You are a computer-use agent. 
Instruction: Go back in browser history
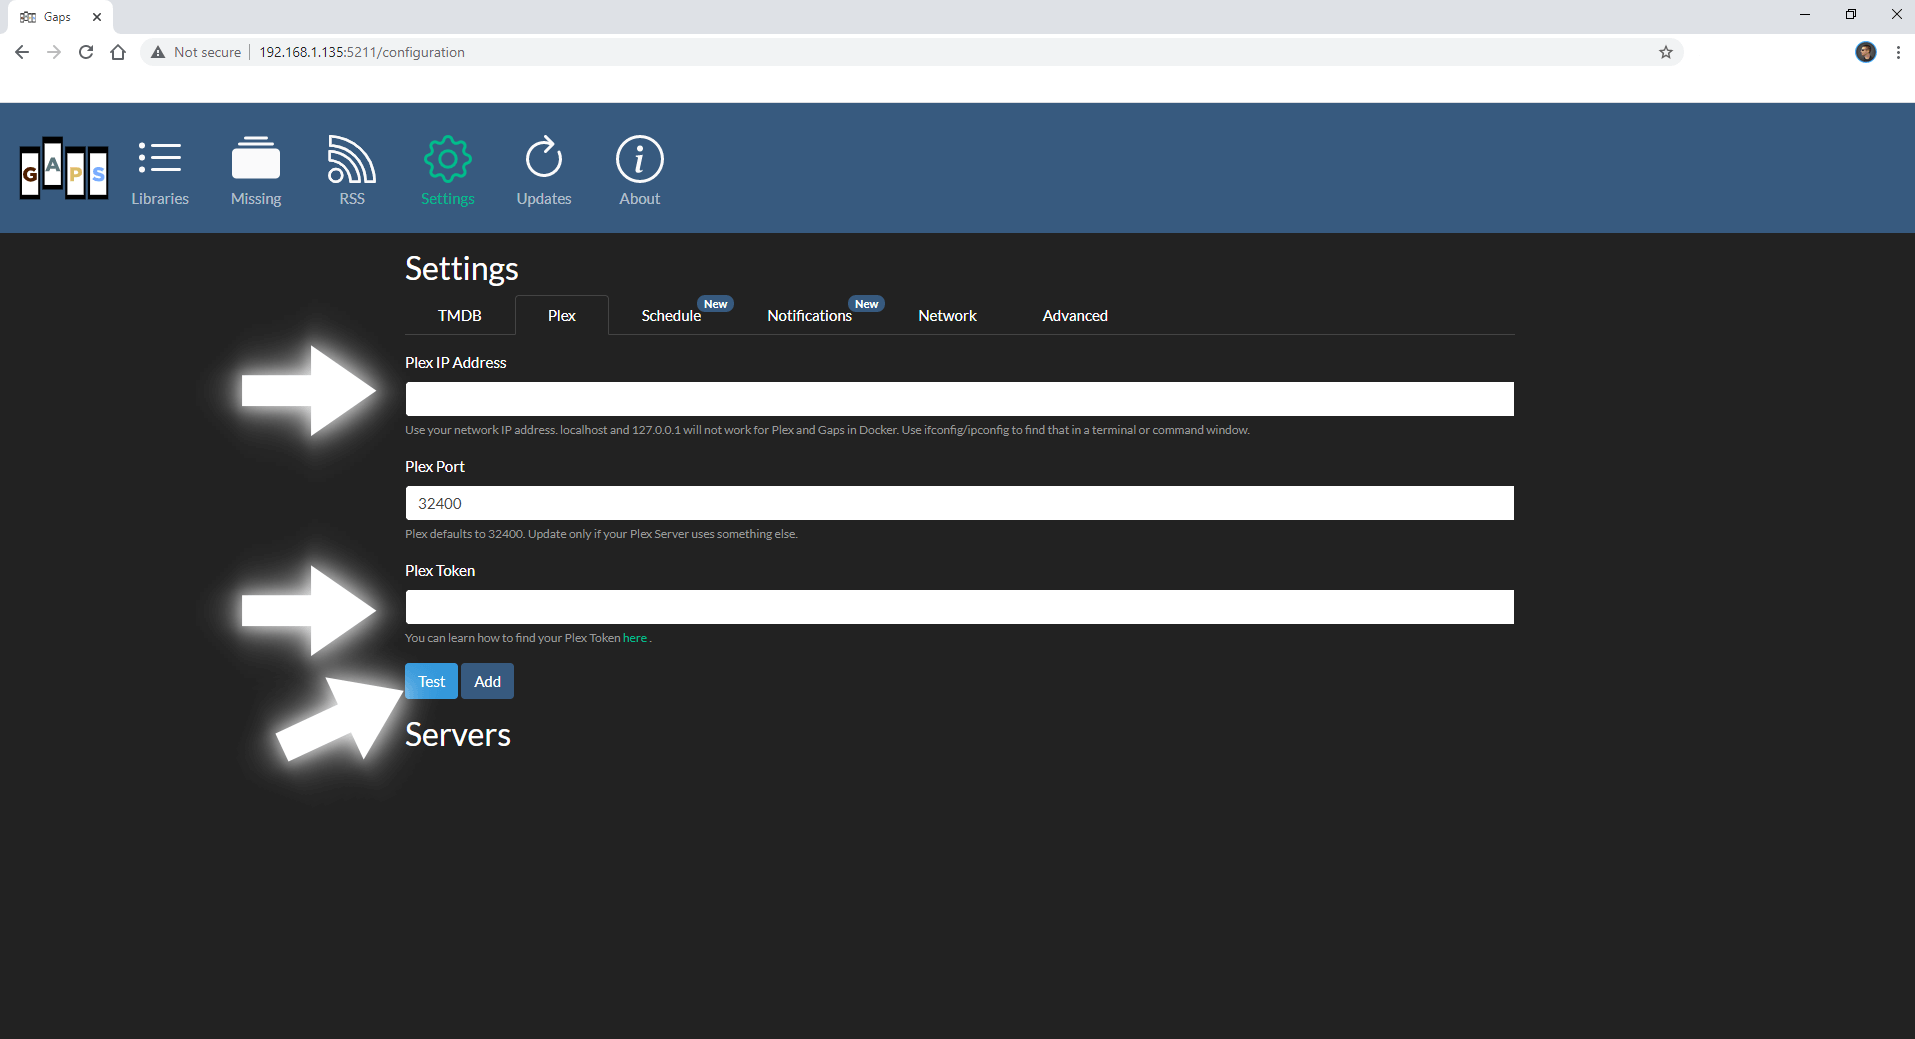point(22,52)
